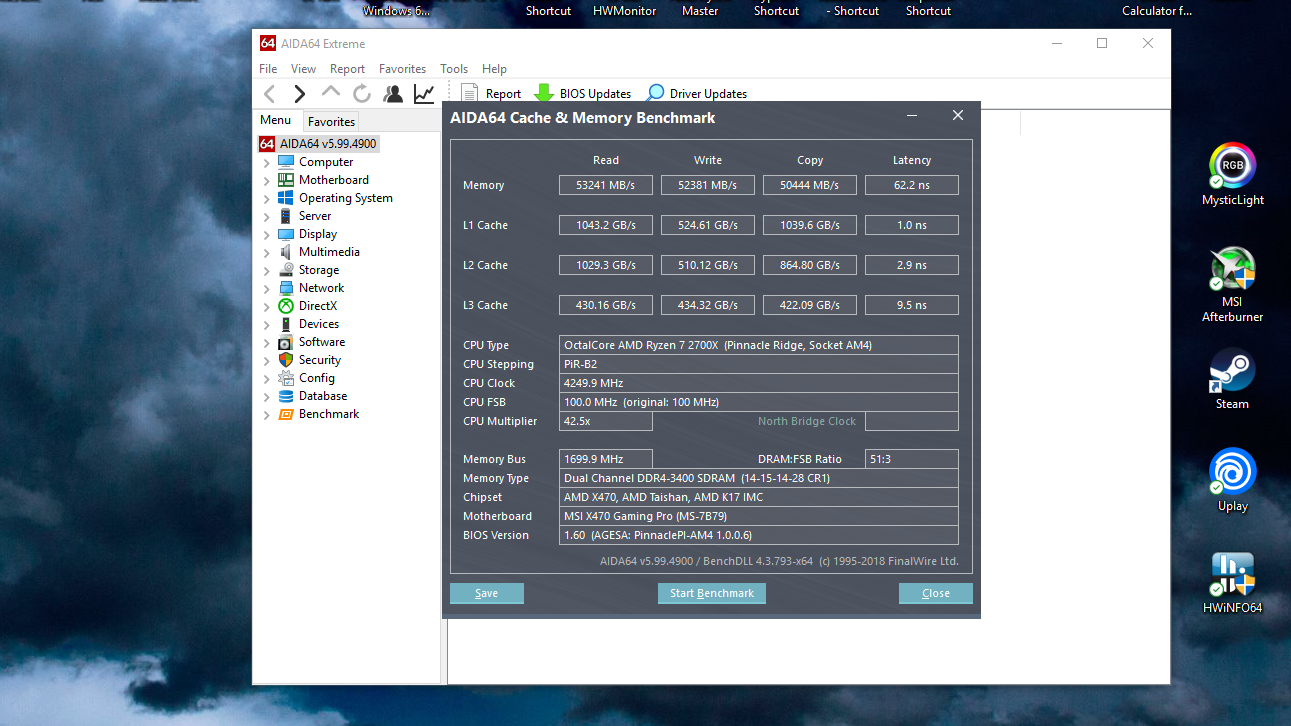1291x726 pixels.
Task: Switch to the Favorites sidebar tab
Action: pos(331,122)
